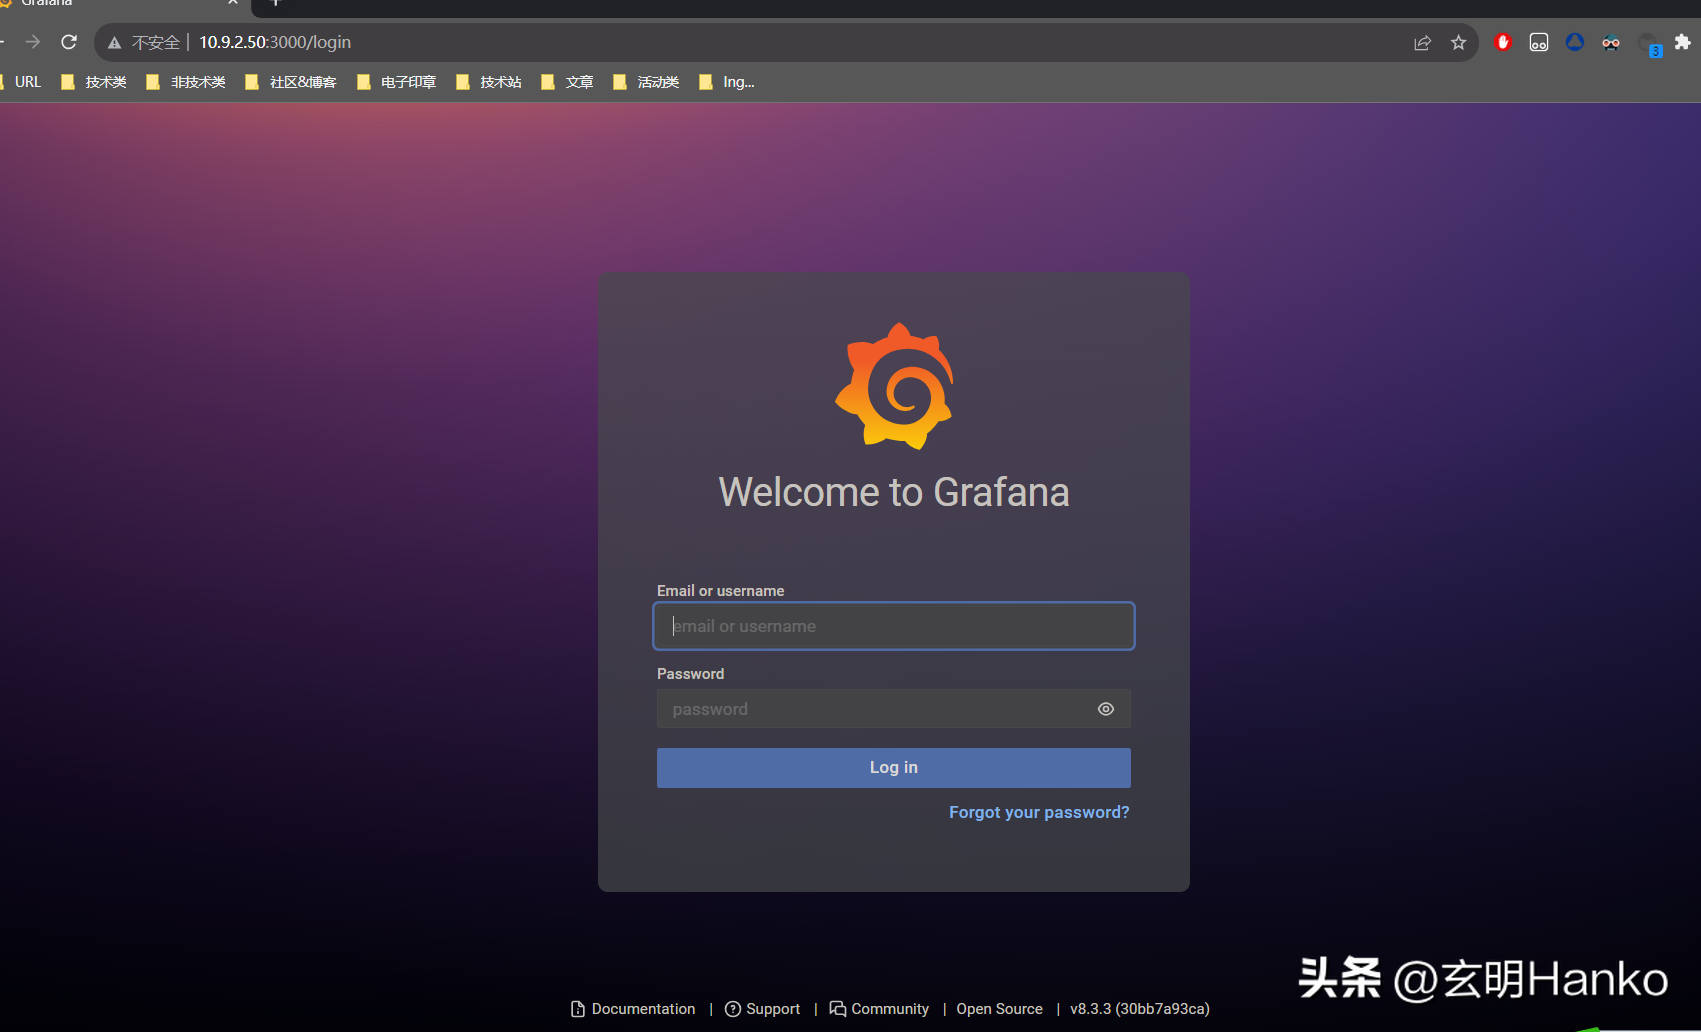The image size is (1701, 1032).
Task: Click the address bar URL 10.9.2.50:3000/login
Action: 275,42
